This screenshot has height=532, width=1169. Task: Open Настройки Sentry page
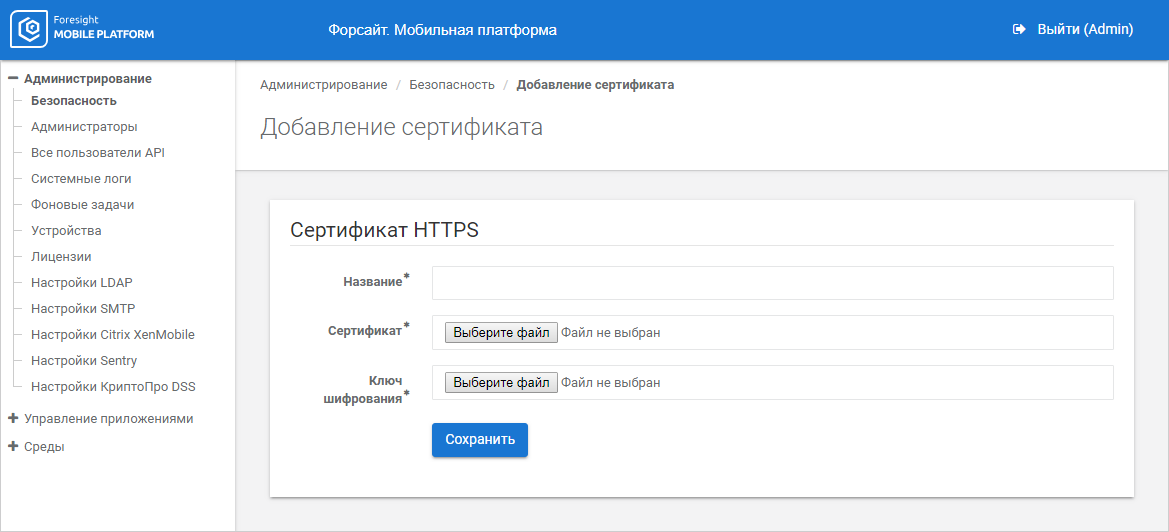(x=84, y=361)
